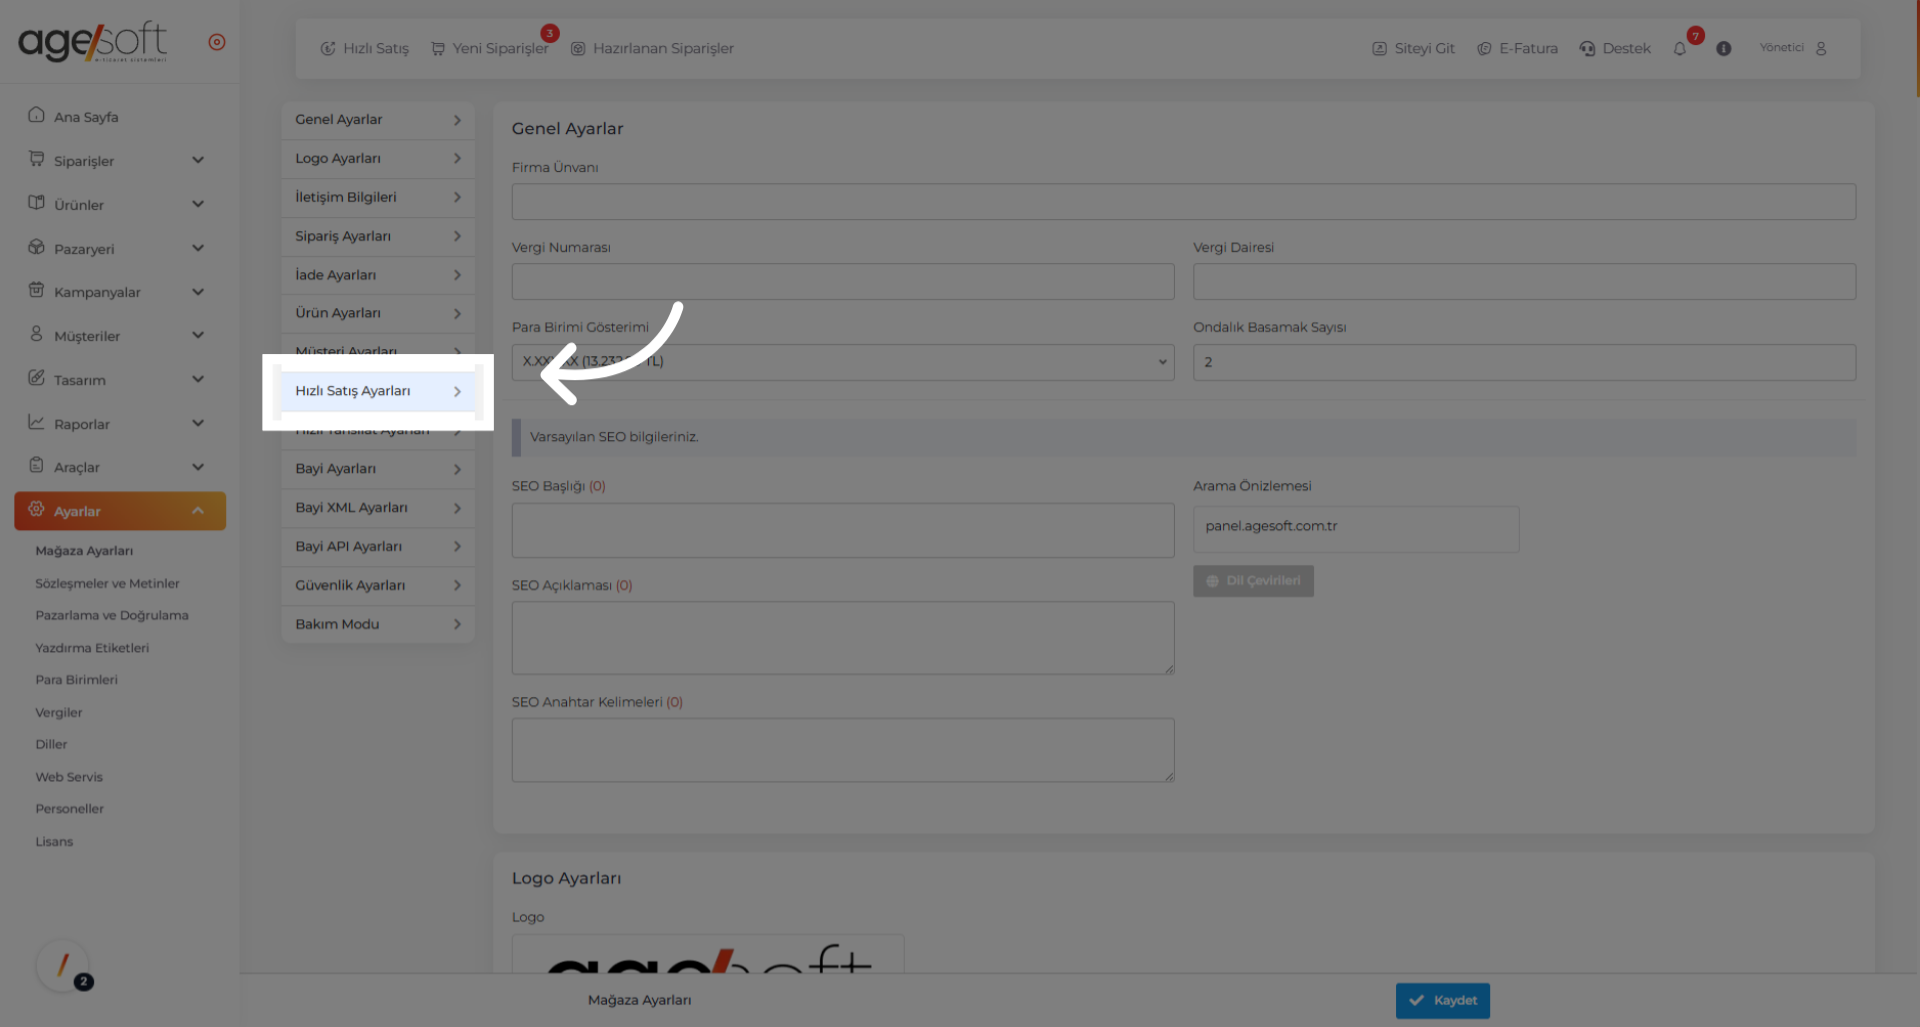
Task: Open Vergiler submenu link
Action: [x=59, y=713]
